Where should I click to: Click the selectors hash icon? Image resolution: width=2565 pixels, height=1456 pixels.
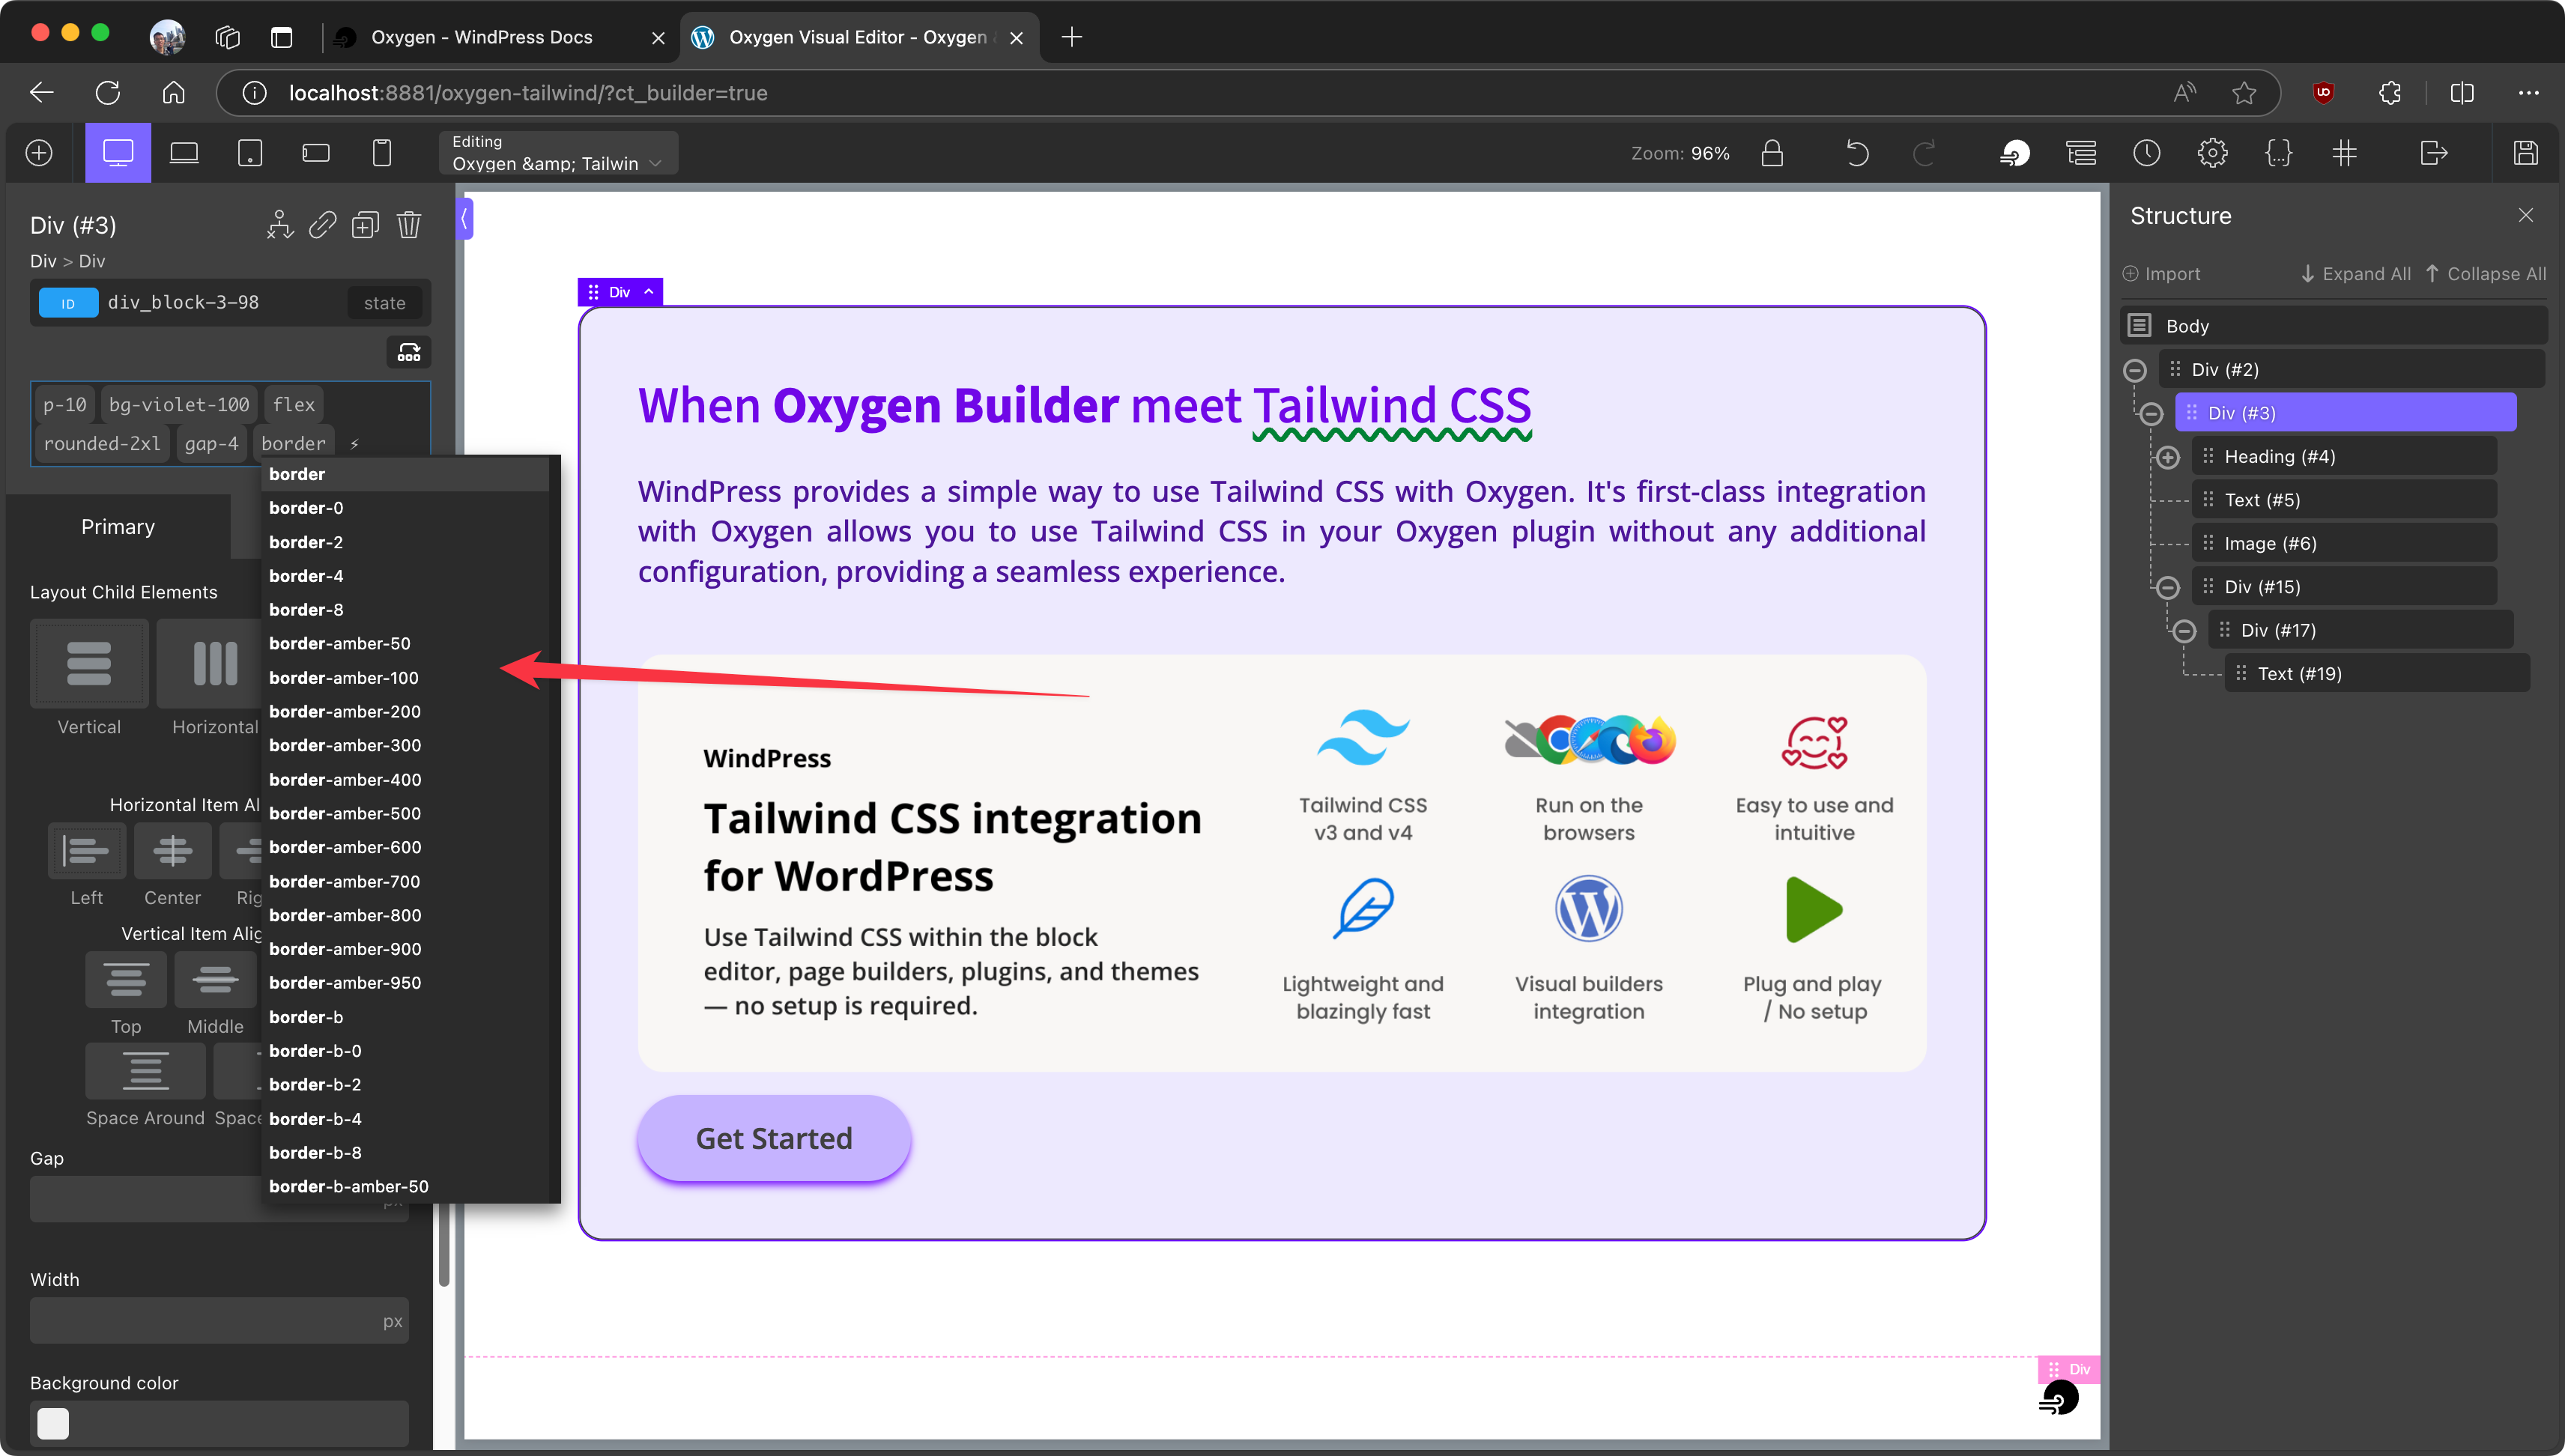2344,153
